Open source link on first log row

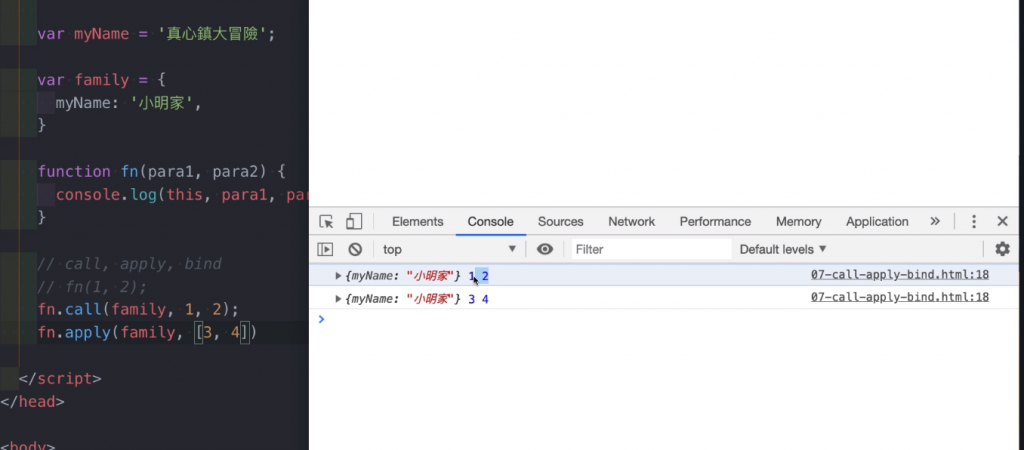pyautogui.click(x=900, y=275)
